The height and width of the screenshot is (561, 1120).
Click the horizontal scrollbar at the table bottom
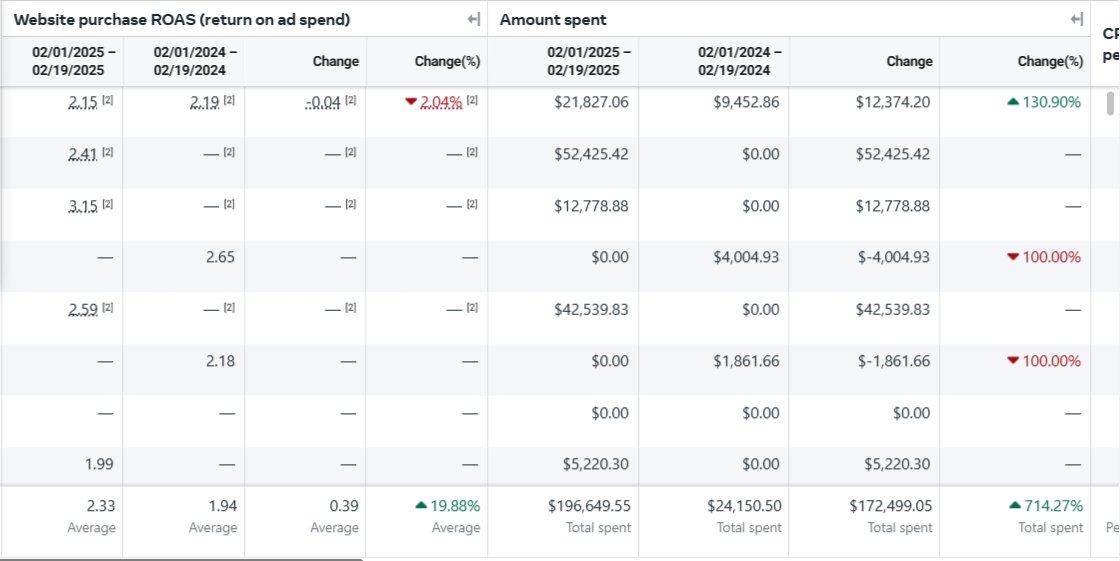click(x=181, y=559)
